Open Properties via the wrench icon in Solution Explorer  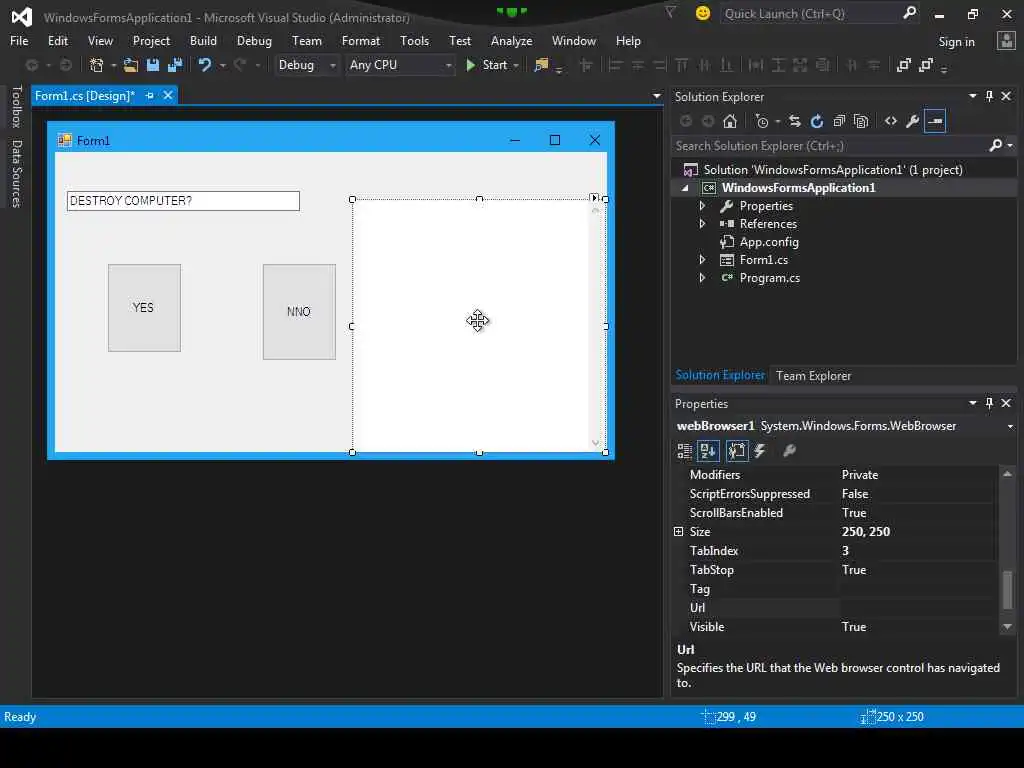913,121
